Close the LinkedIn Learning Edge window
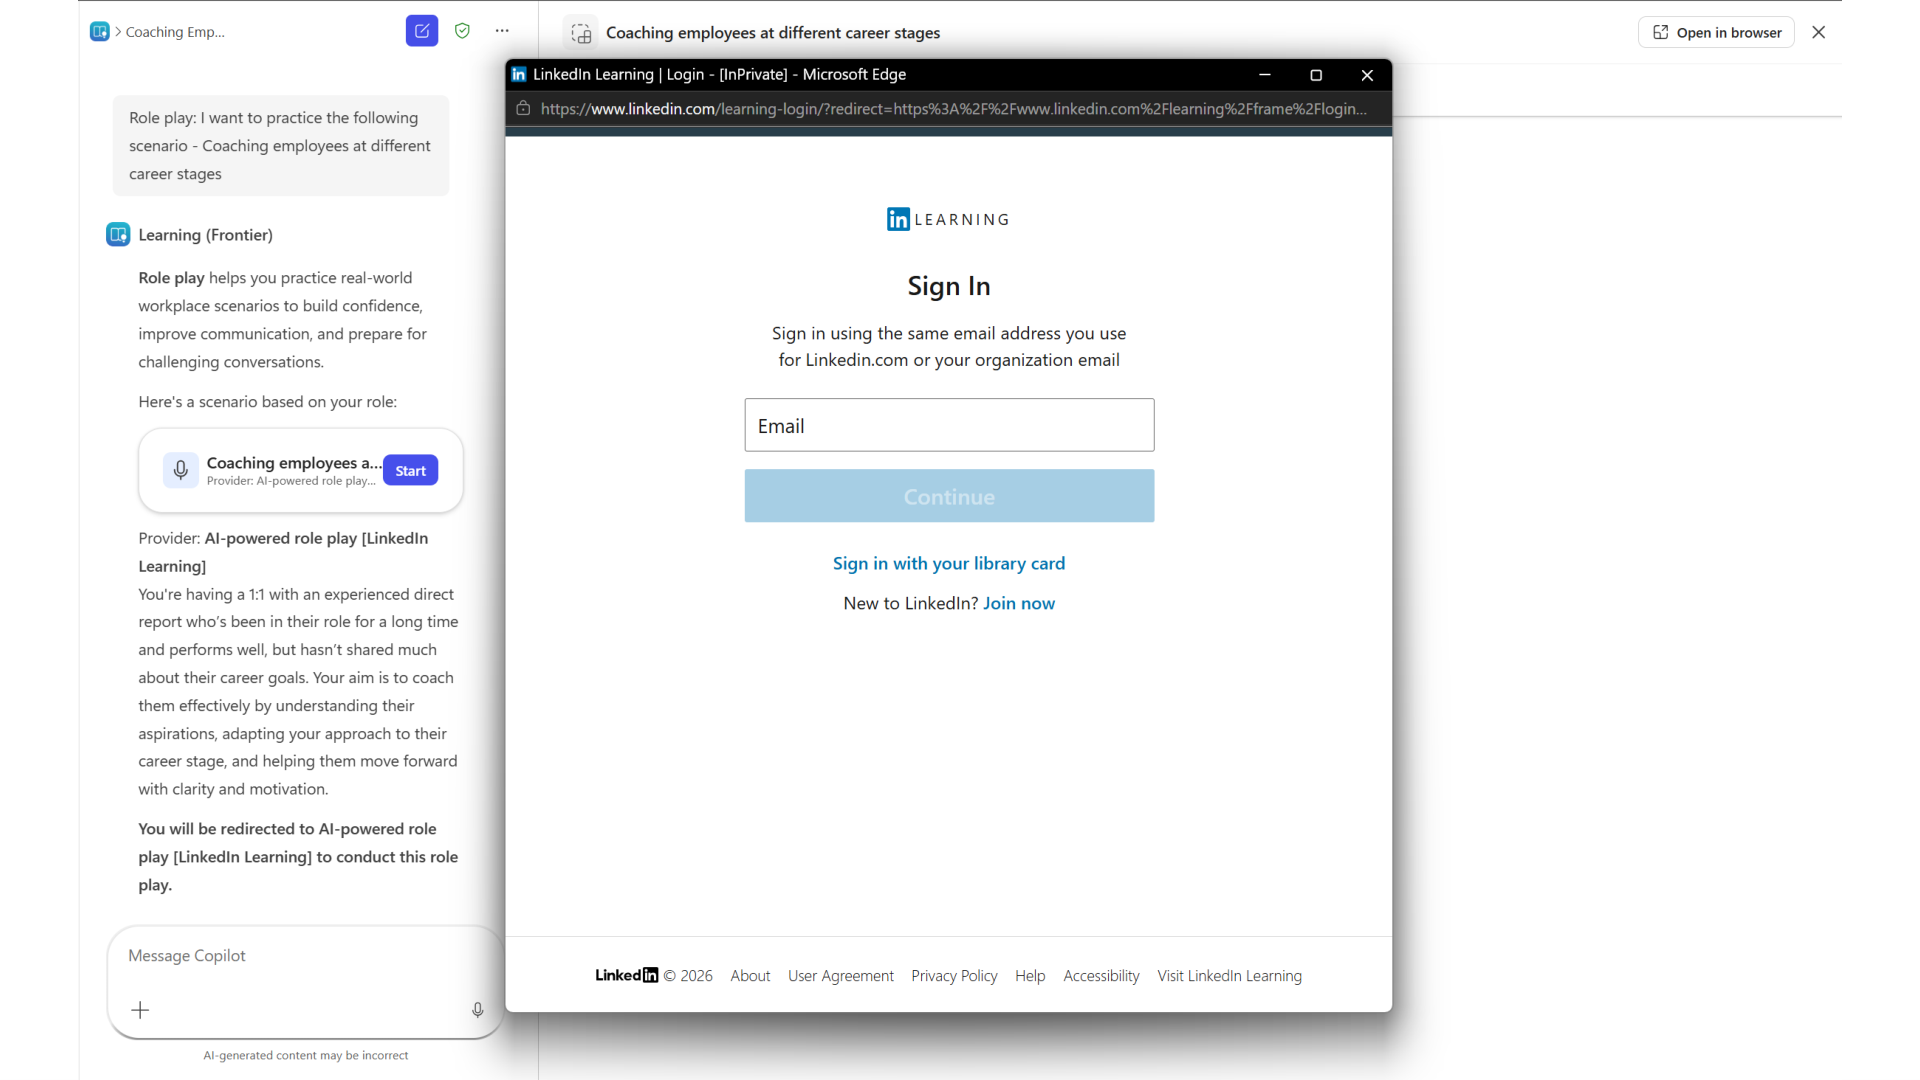 (1367, 75)
